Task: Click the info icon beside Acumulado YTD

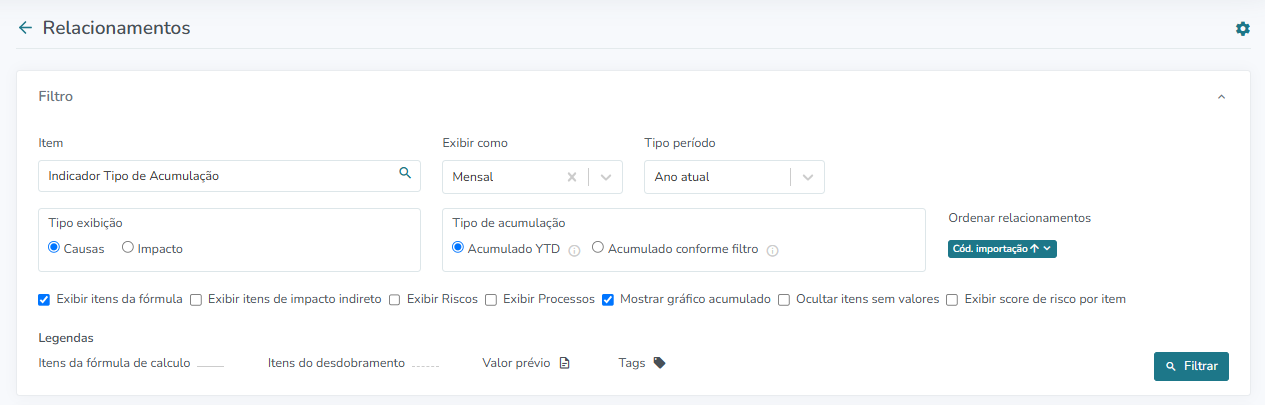Action: point(574,250)
